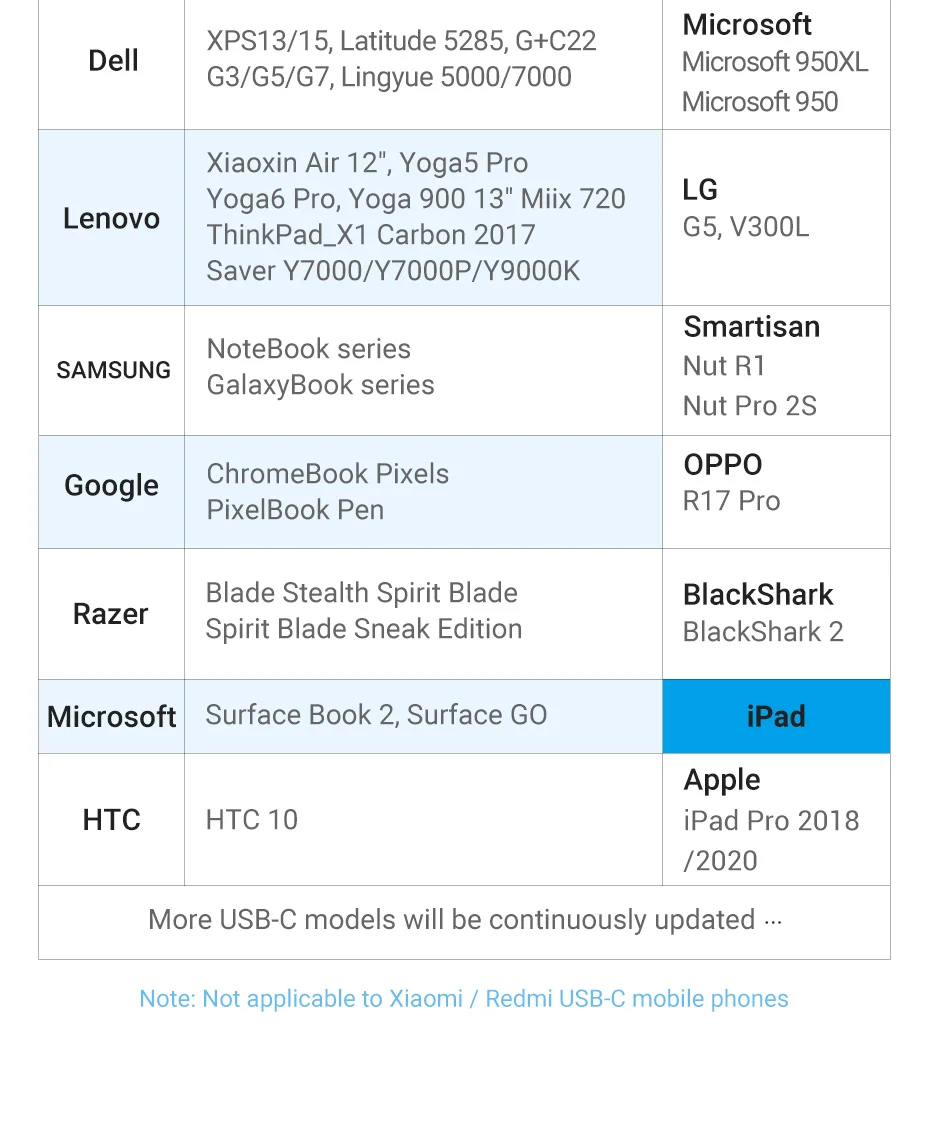The image size is (930, 1147).
Task: Click the blue iPad header cell
Action: pyautogui.click(x=776, y=717)
